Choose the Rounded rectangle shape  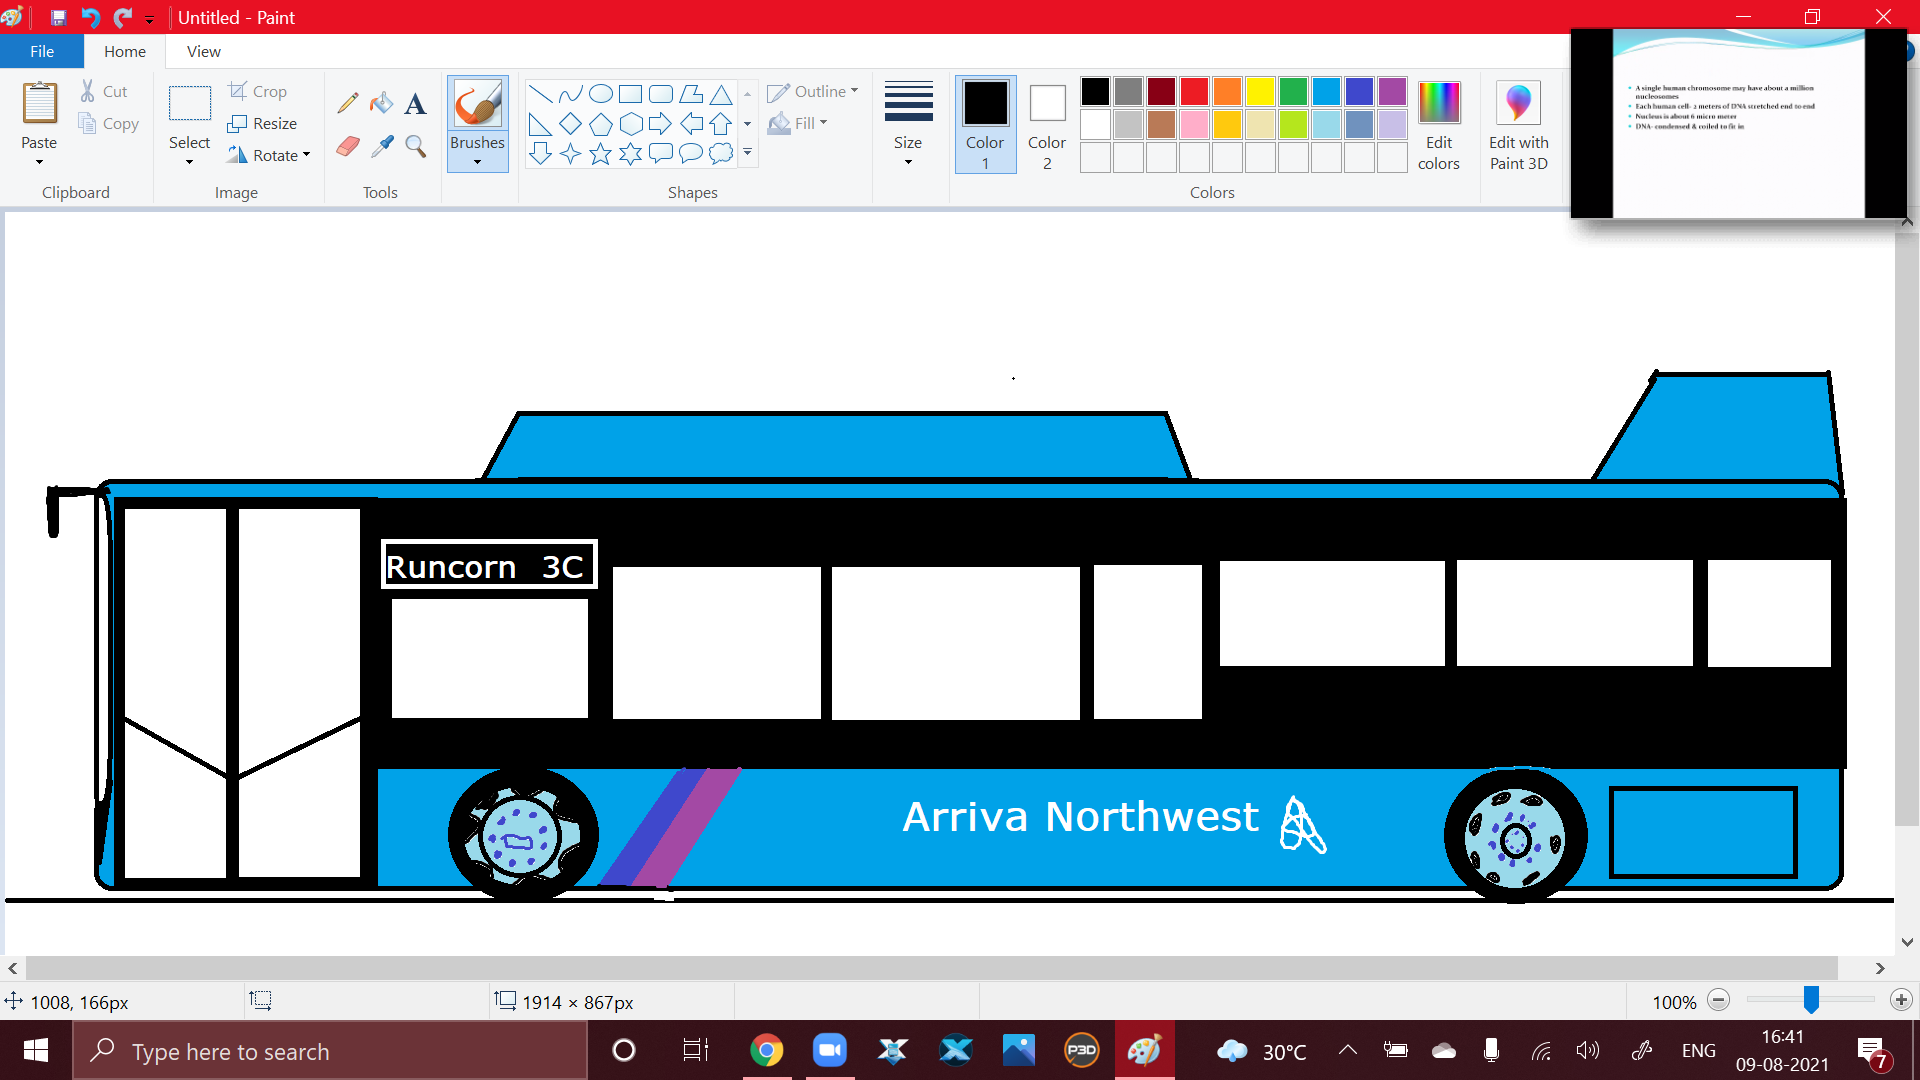[x=660, y=94]
